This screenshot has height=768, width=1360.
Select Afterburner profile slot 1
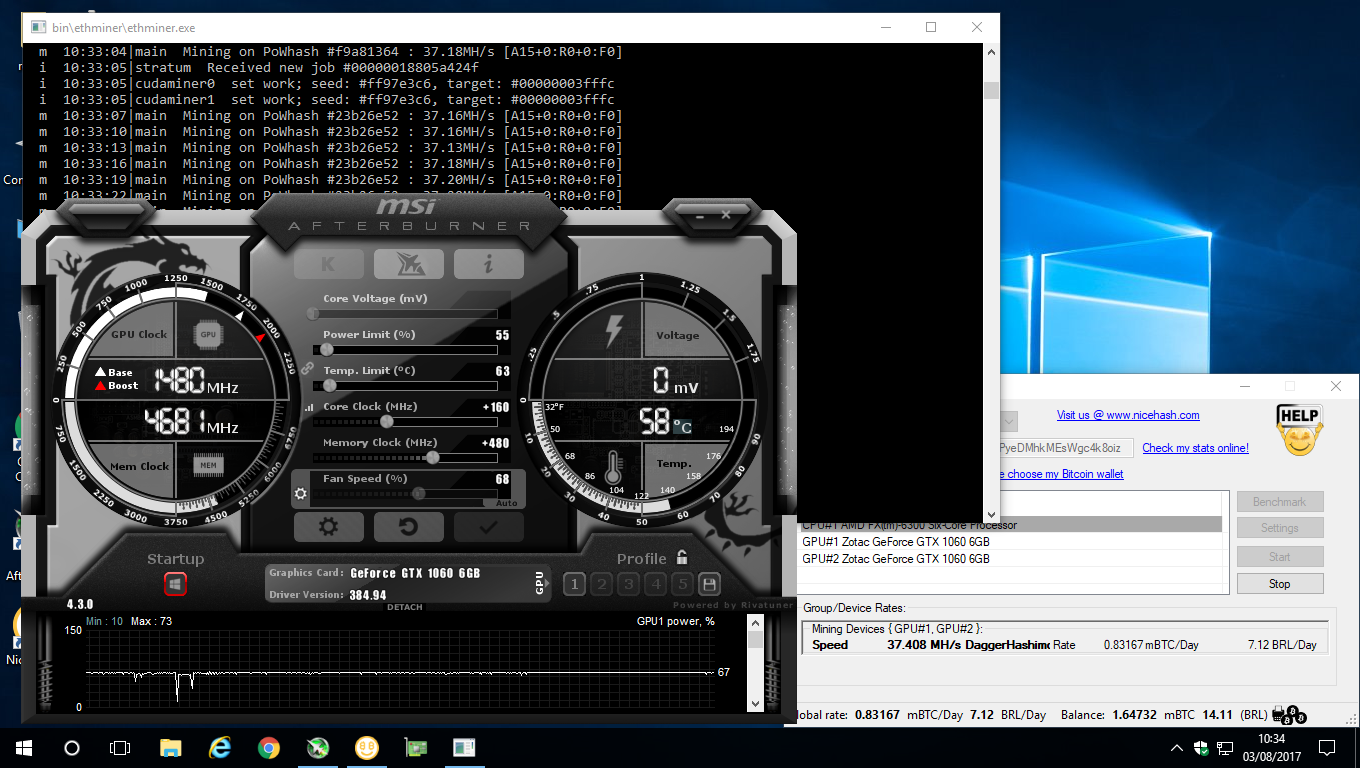point(574,584)
